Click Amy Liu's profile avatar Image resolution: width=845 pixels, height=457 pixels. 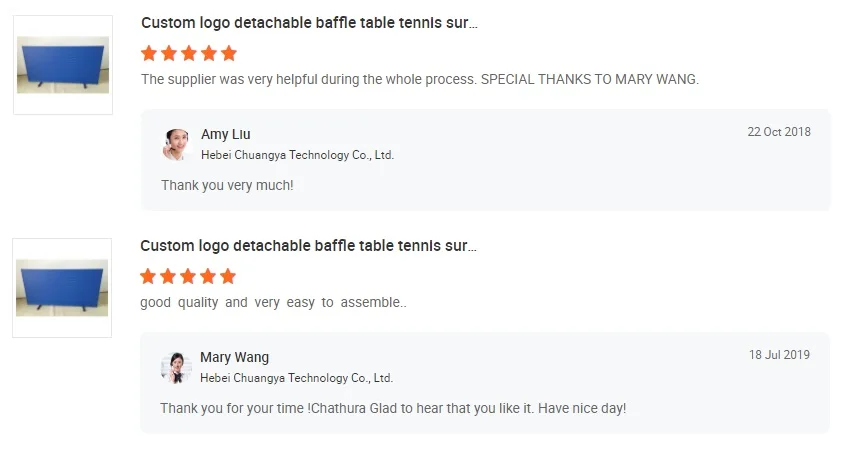pos(176,144)
